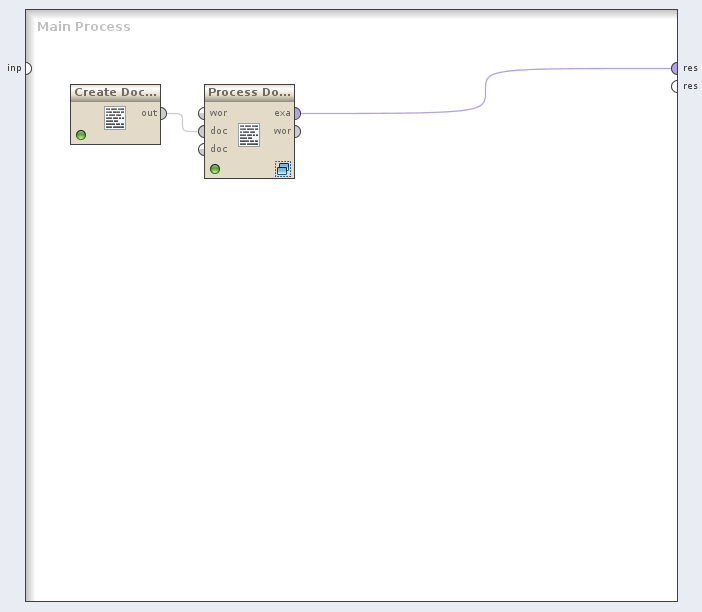Click the document icon in Process Documents operator
Viewport: 702px width, 612px height.
click(249, 135)
